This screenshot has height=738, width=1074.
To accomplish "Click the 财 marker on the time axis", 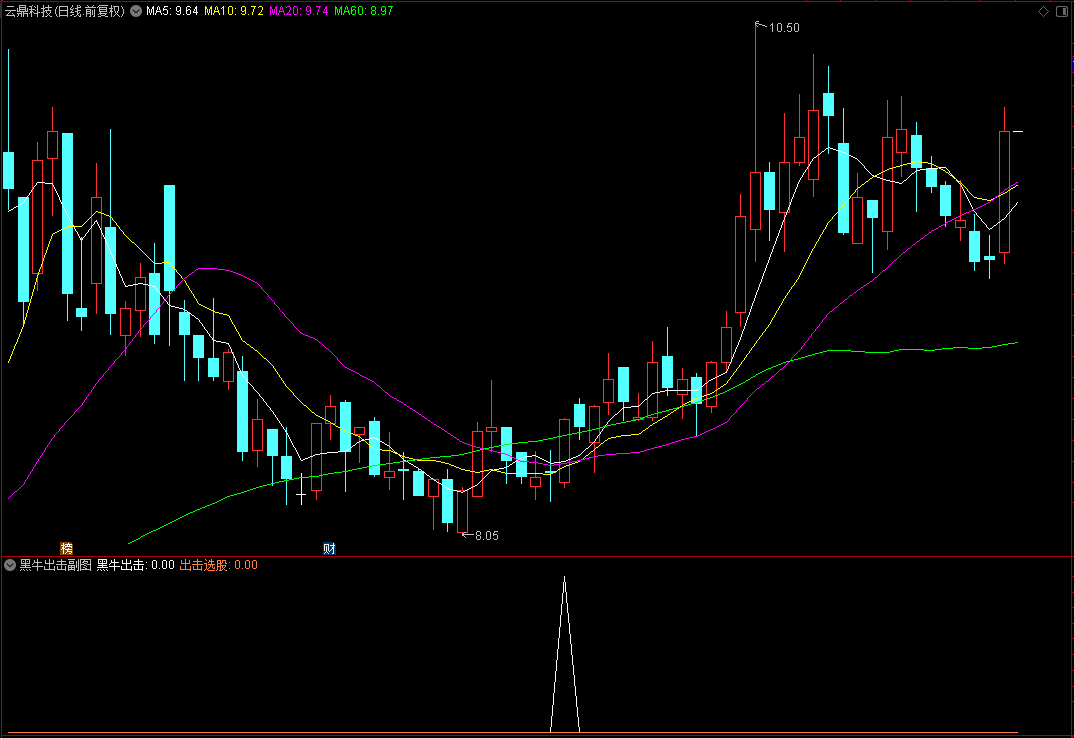I will point(329,548).
